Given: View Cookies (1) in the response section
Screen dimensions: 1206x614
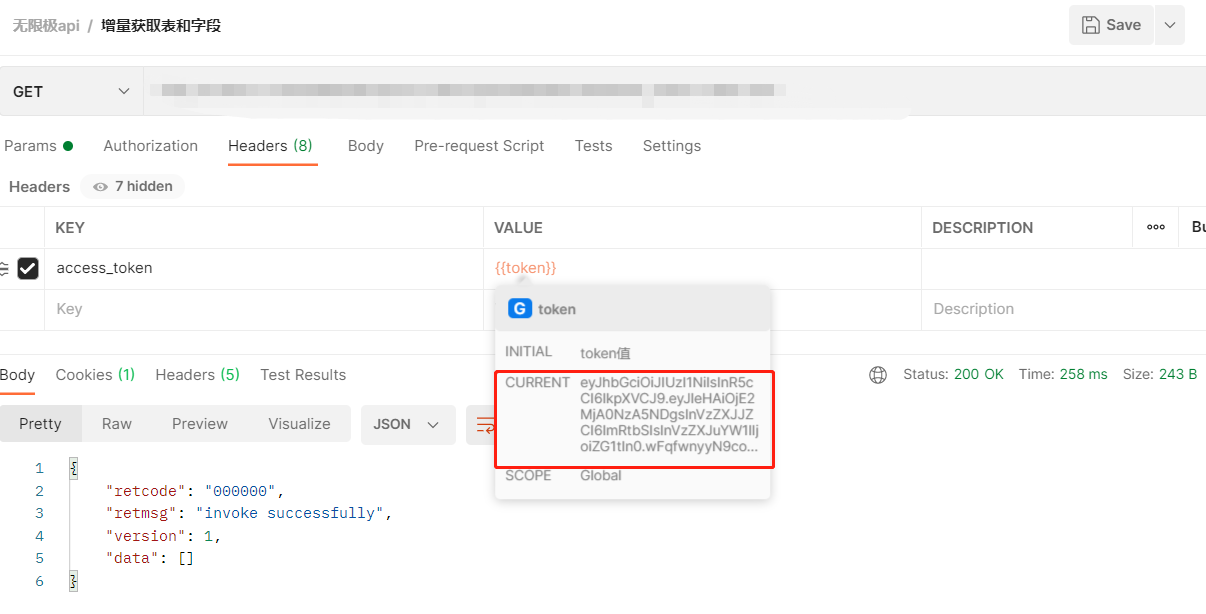Looking at the screenshot, I should pyautogui.click(x=94, y=374).
